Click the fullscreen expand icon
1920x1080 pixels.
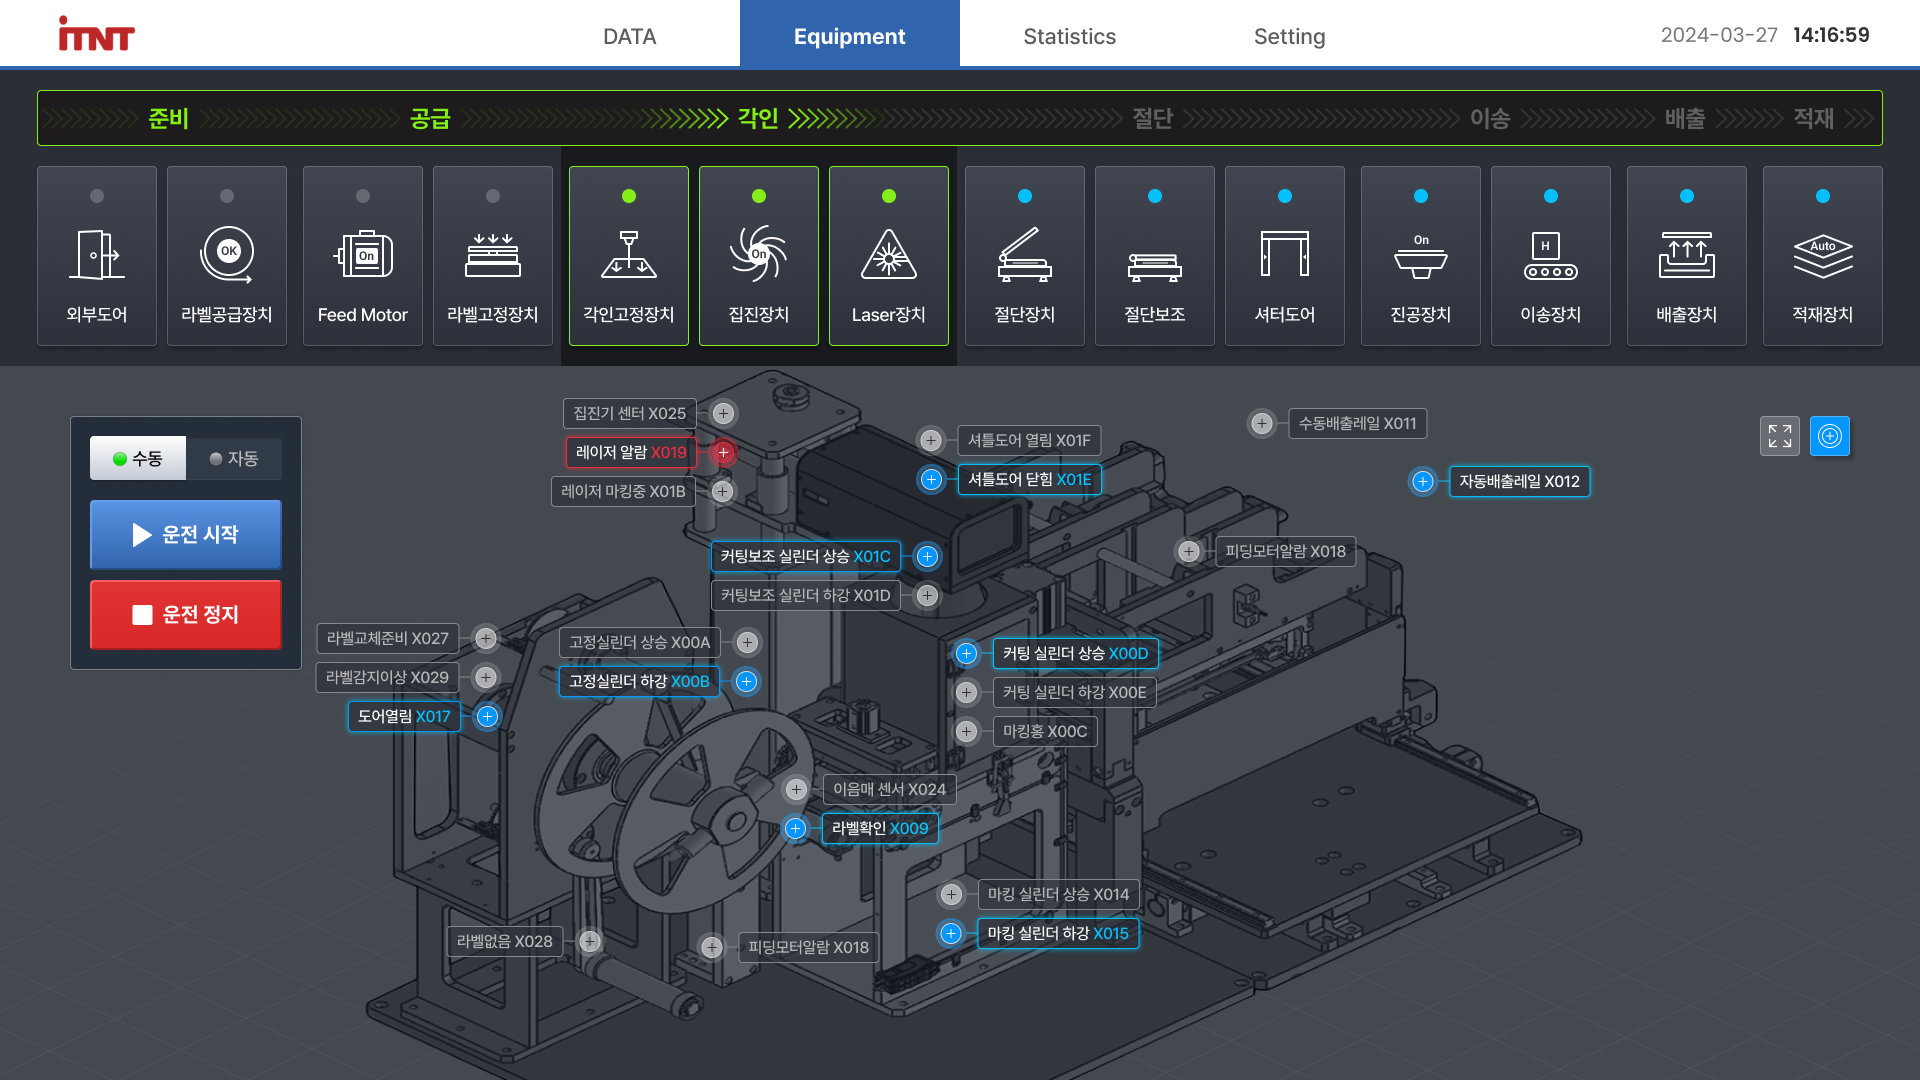click(x=1779, y=436)
